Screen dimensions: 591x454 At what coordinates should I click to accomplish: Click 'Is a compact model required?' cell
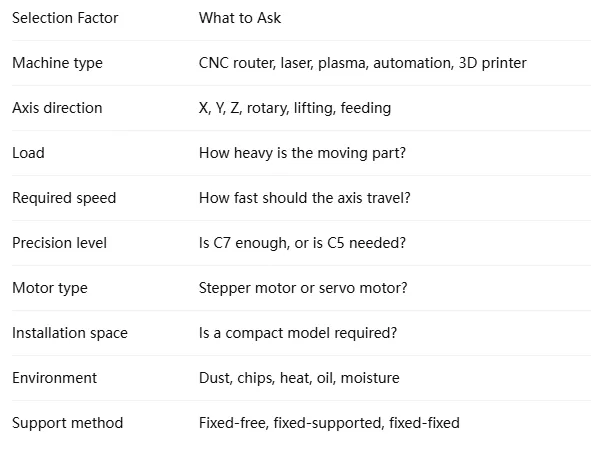click(298, 333)
